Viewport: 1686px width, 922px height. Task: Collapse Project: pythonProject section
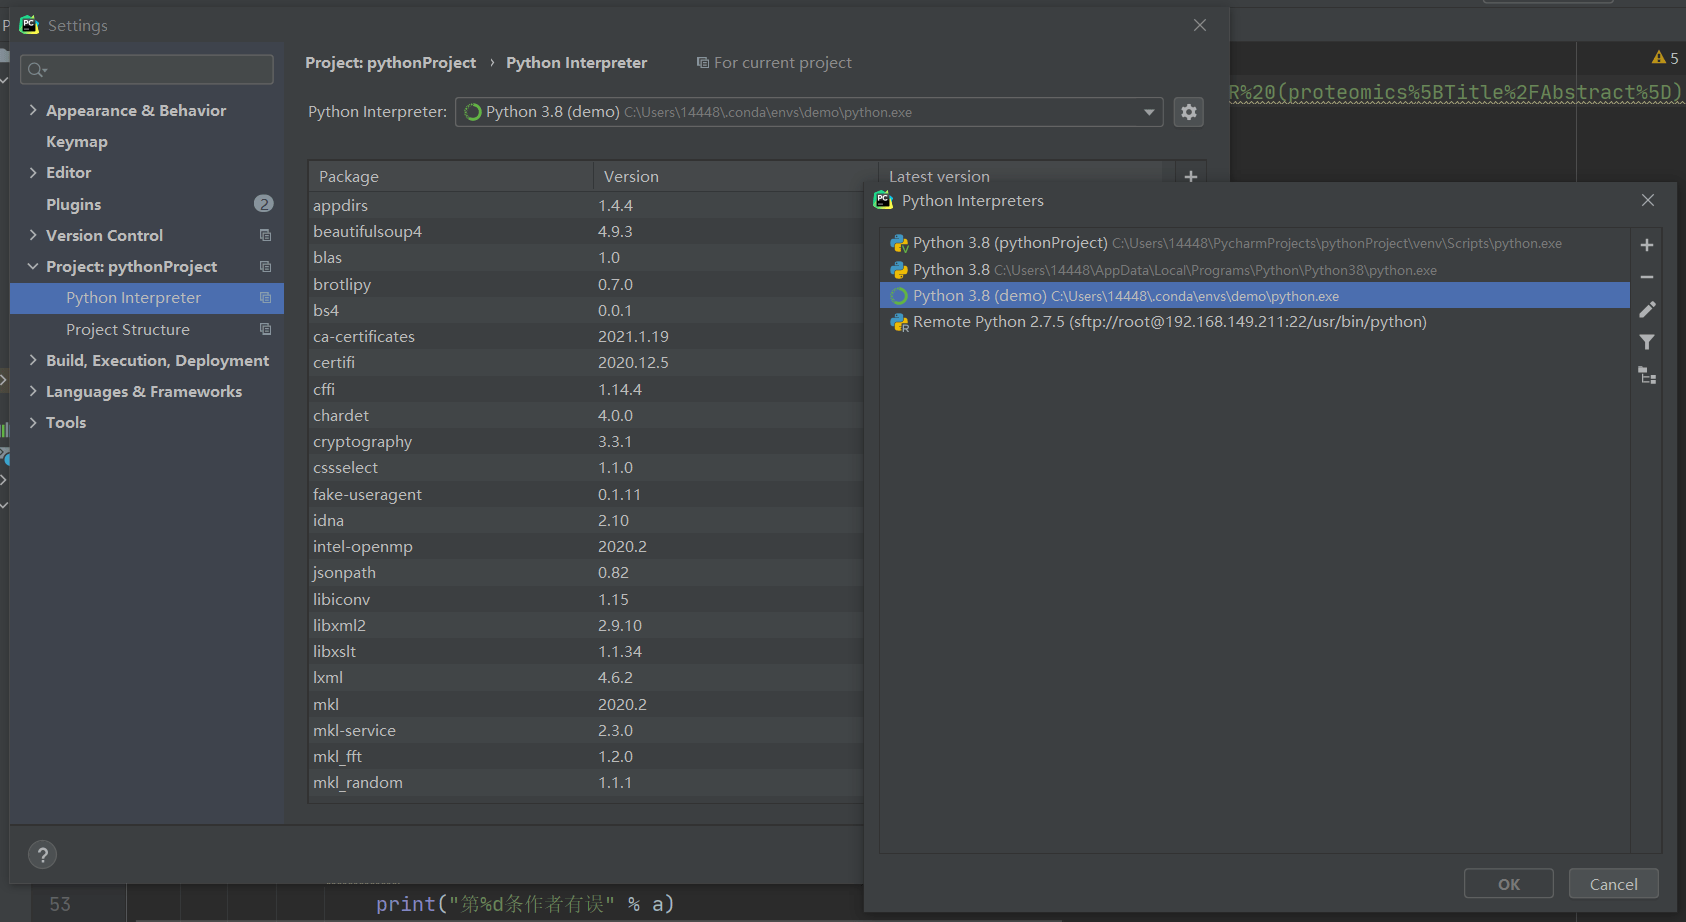33,266
